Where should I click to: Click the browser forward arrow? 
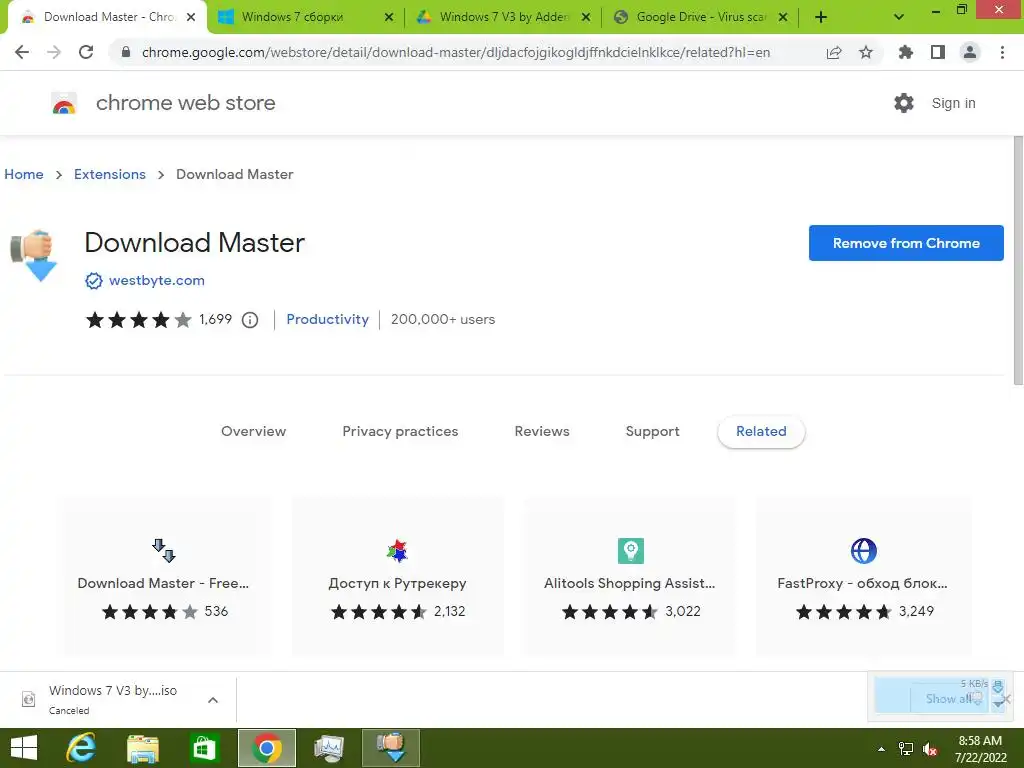[54, 52]
